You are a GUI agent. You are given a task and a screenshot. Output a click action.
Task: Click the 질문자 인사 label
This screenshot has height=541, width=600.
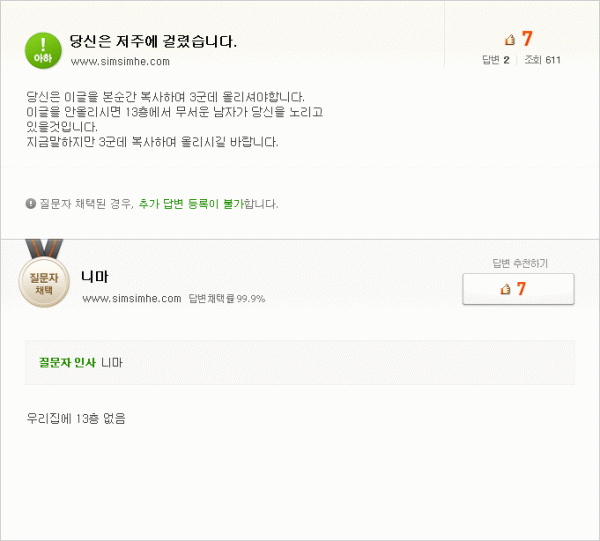pyautogui.click(x=67, y=362)
